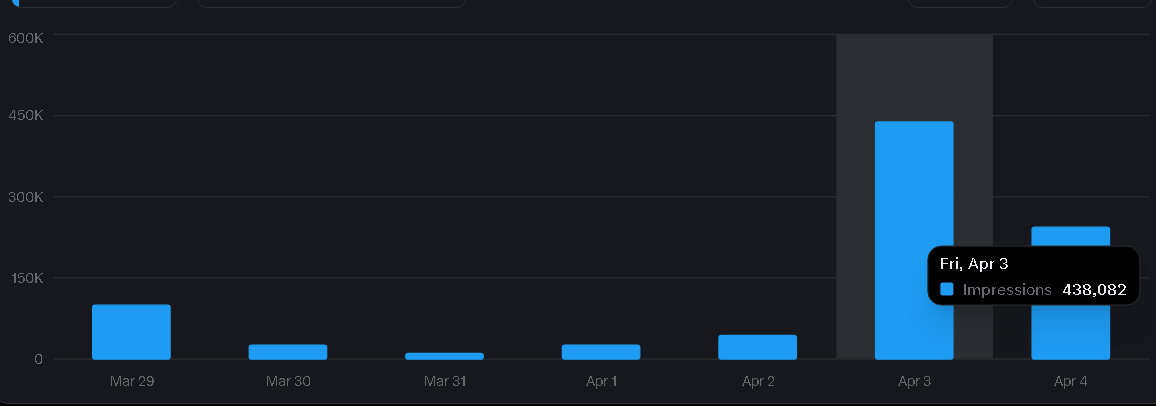Click the Apr 3 date label
1156x406 pixels.
click(914, 381)
